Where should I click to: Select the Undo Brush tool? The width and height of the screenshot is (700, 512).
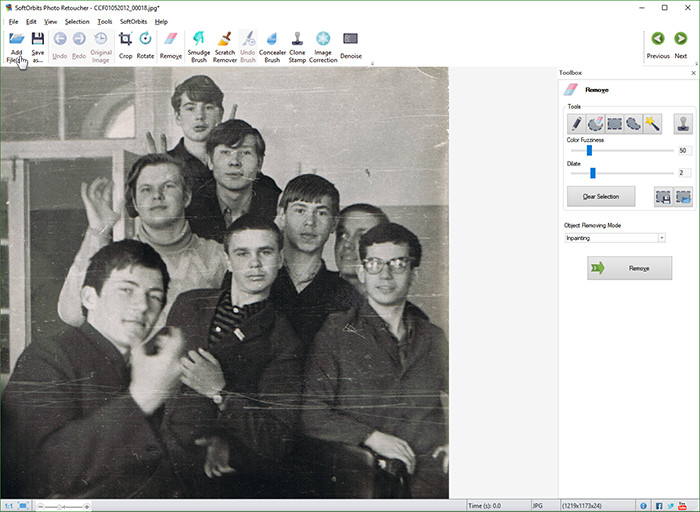click(248, 39)
